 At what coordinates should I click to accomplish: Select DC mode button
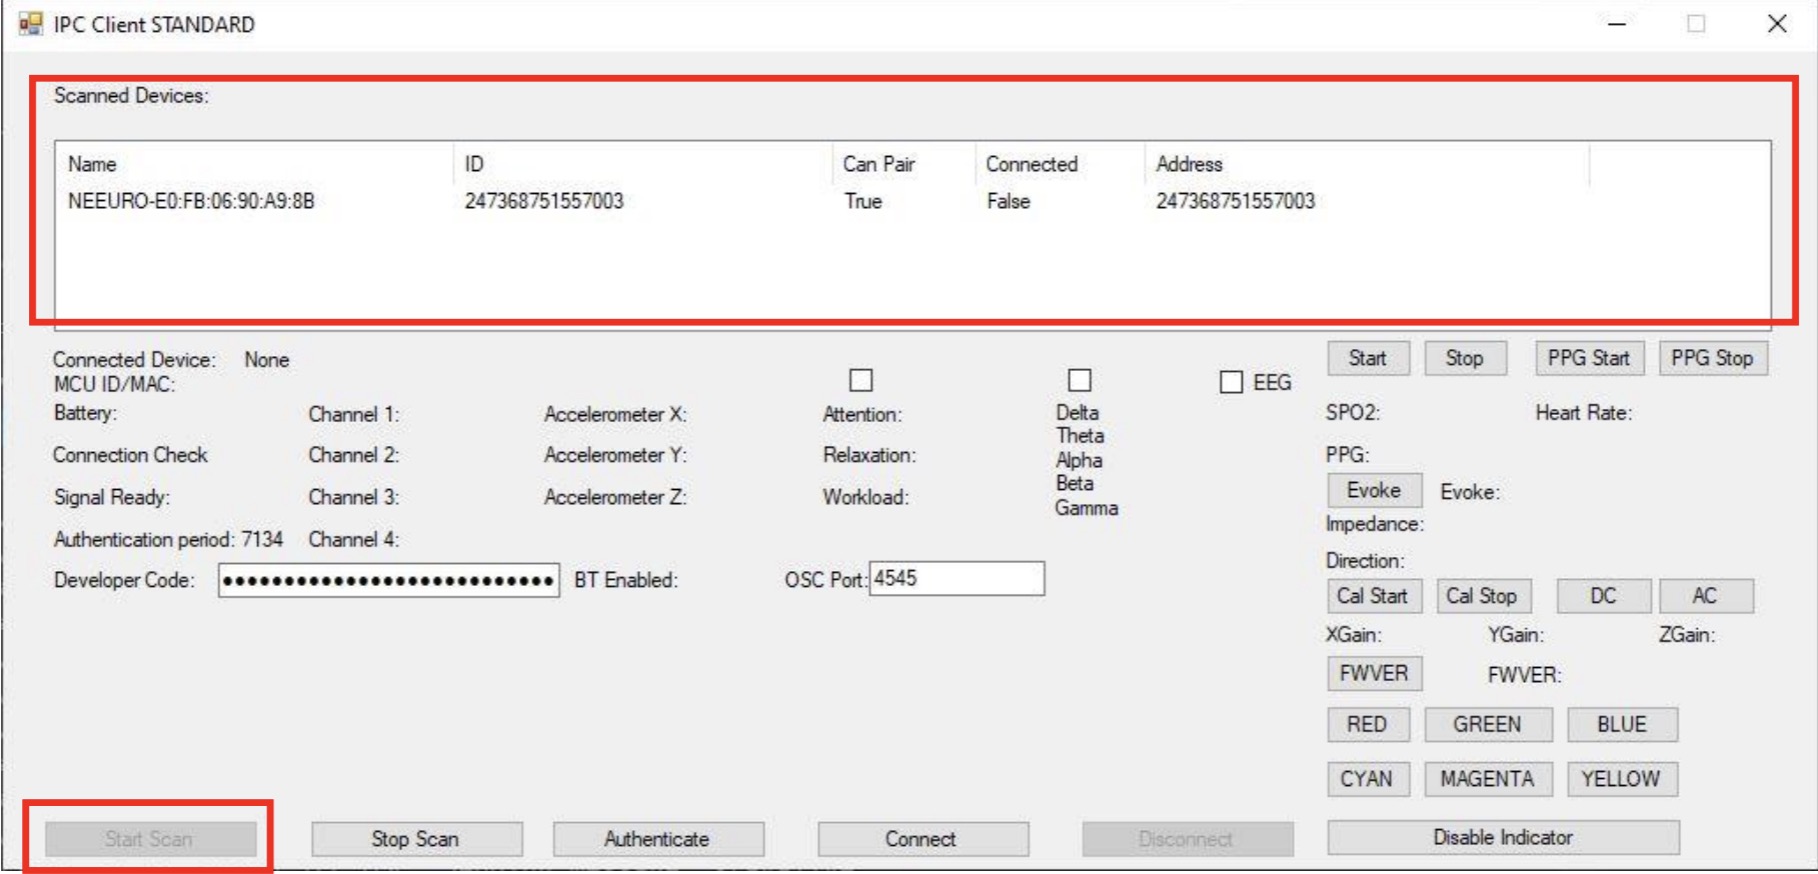click(1603, 596)
